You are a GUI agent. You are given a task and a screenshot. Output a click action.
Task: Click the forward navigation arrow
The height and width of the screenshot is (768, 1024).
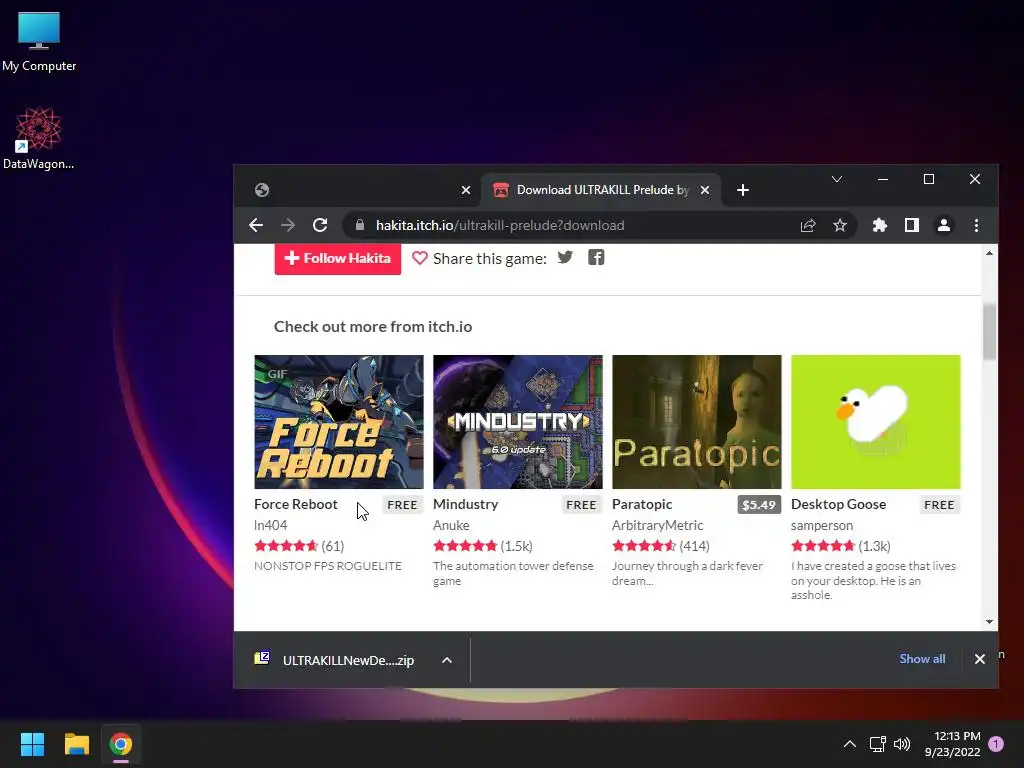[x=288, y=225]
